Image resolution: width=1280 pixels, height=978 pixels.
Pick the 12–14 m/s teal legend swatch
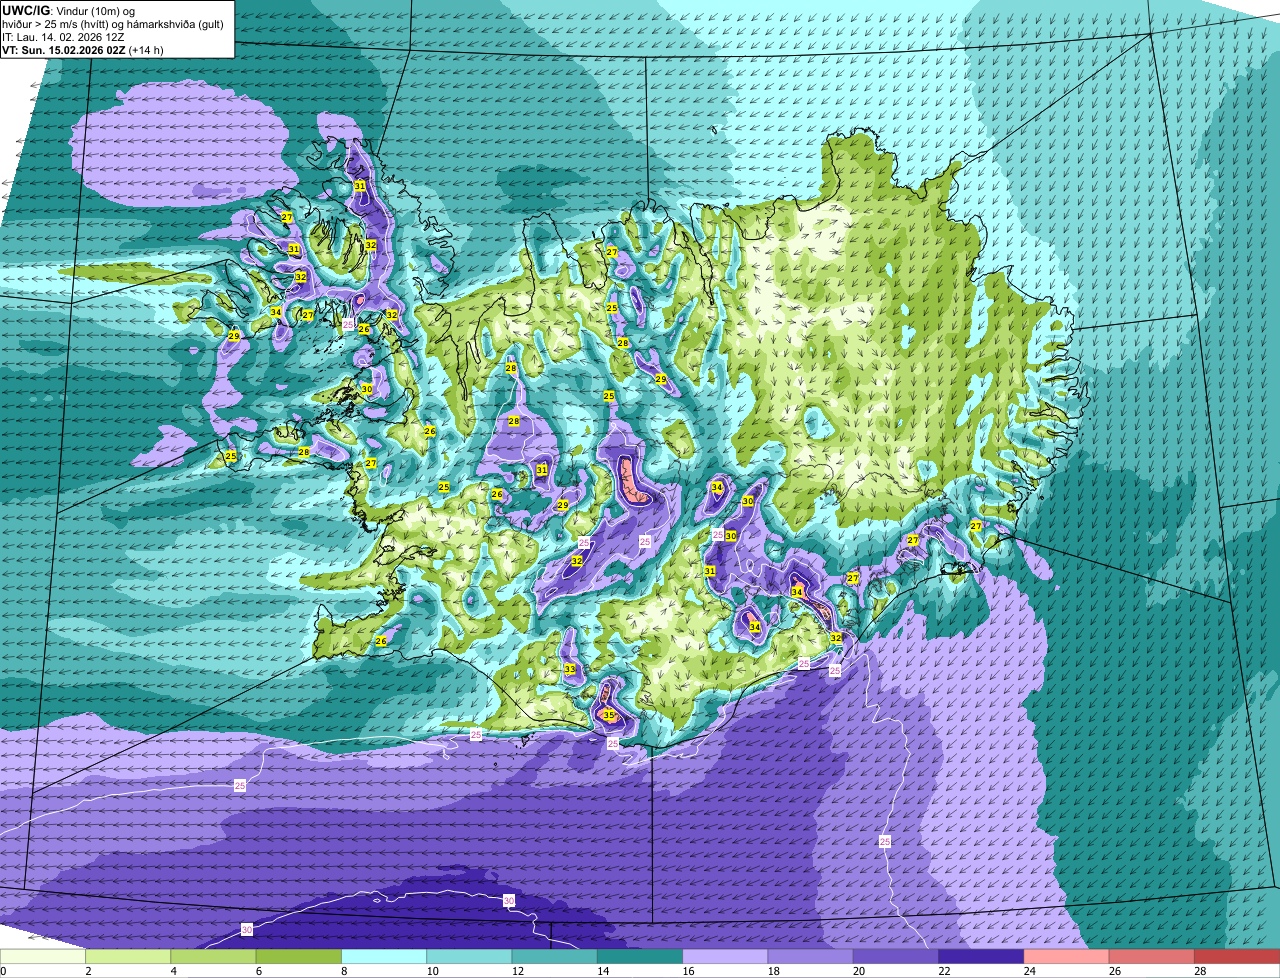coord(555,956)
